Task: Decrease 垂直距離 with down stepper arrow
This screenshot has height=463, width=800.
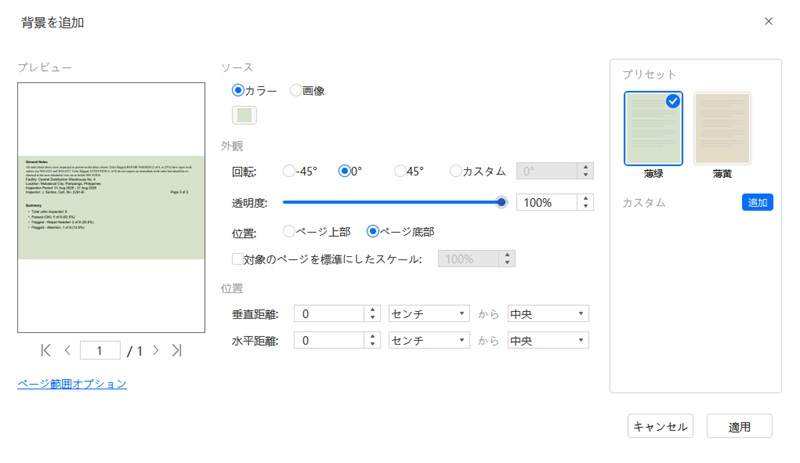Action: 372,318
